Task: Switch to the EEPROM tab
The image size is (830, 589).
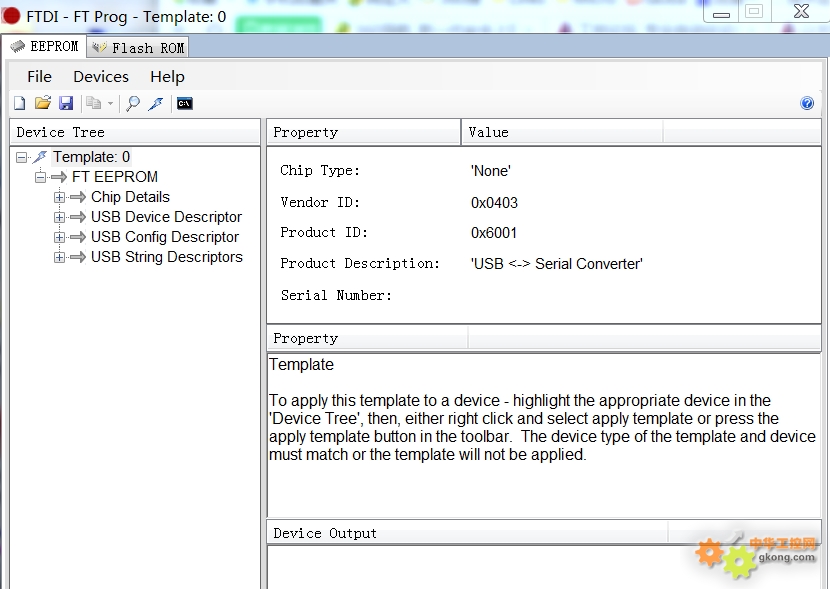Action: [x=44, y=47]
